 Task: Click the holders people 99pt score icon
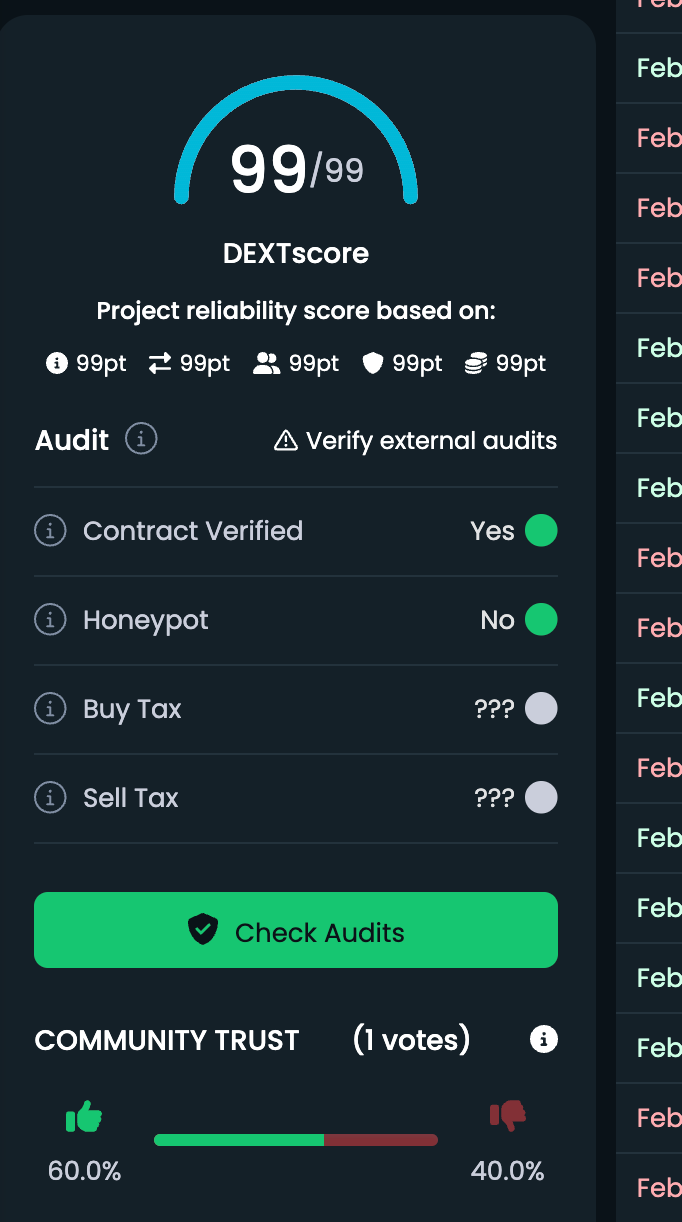pos(267,364)
